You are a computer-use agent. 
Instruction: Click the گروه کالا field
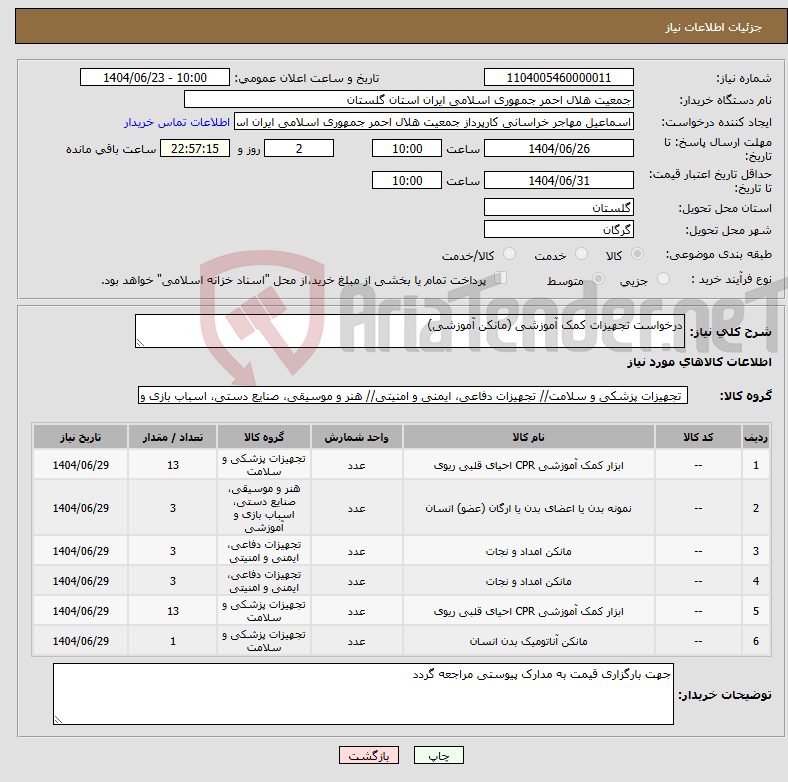click(x=413, y=395)
